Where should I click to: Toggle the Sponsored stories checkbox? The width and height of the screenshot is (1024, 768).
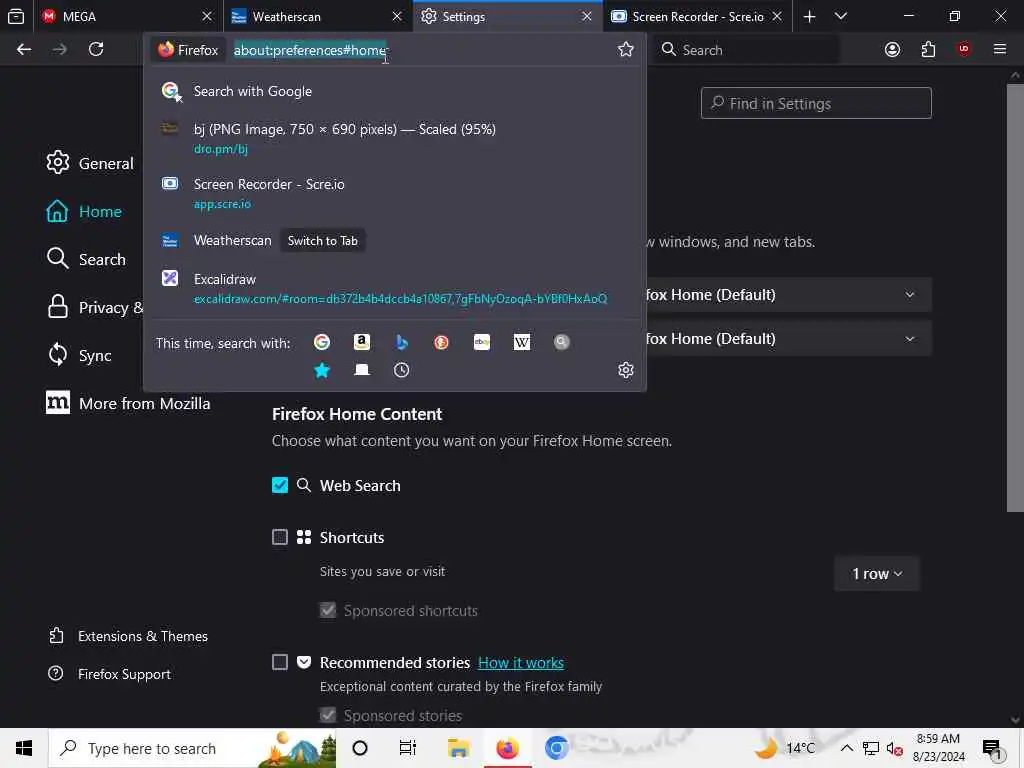click(328, 715)
